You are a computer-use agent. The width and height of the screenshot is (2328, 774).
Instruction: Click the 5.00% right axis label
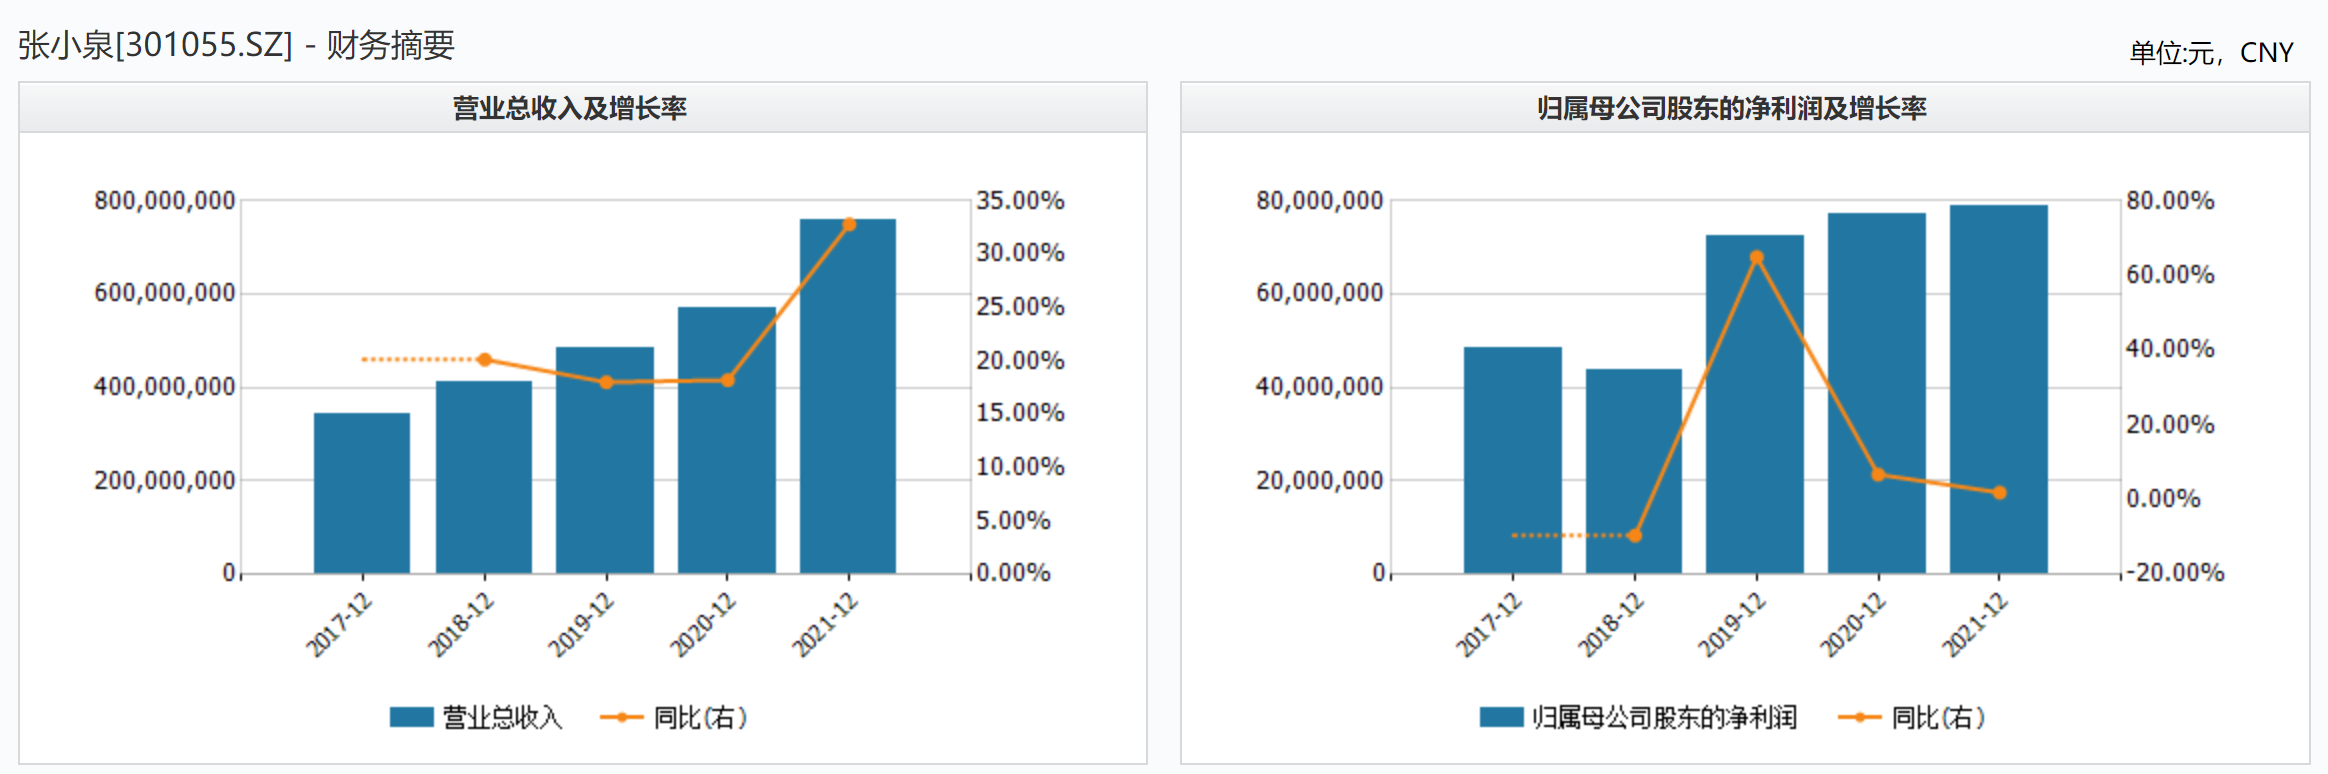[x=1013, y=520]
